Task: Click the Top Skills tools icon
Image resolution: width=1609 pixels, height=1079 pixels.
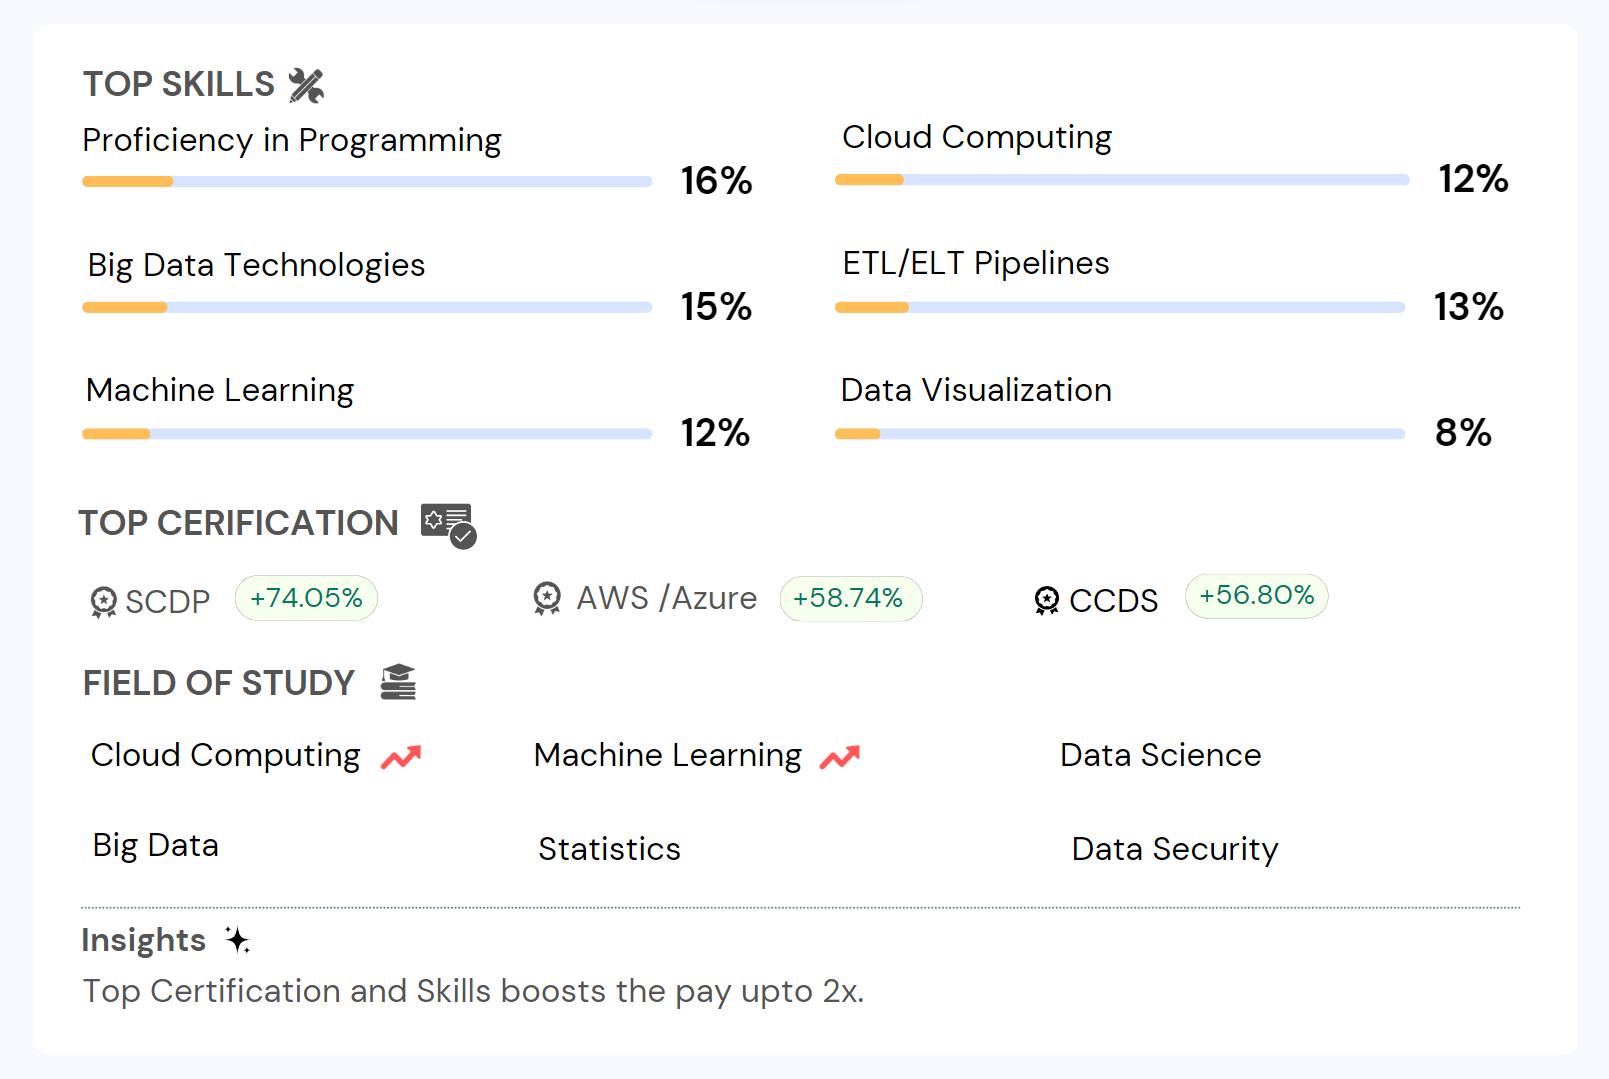Action: click(306, 85)
